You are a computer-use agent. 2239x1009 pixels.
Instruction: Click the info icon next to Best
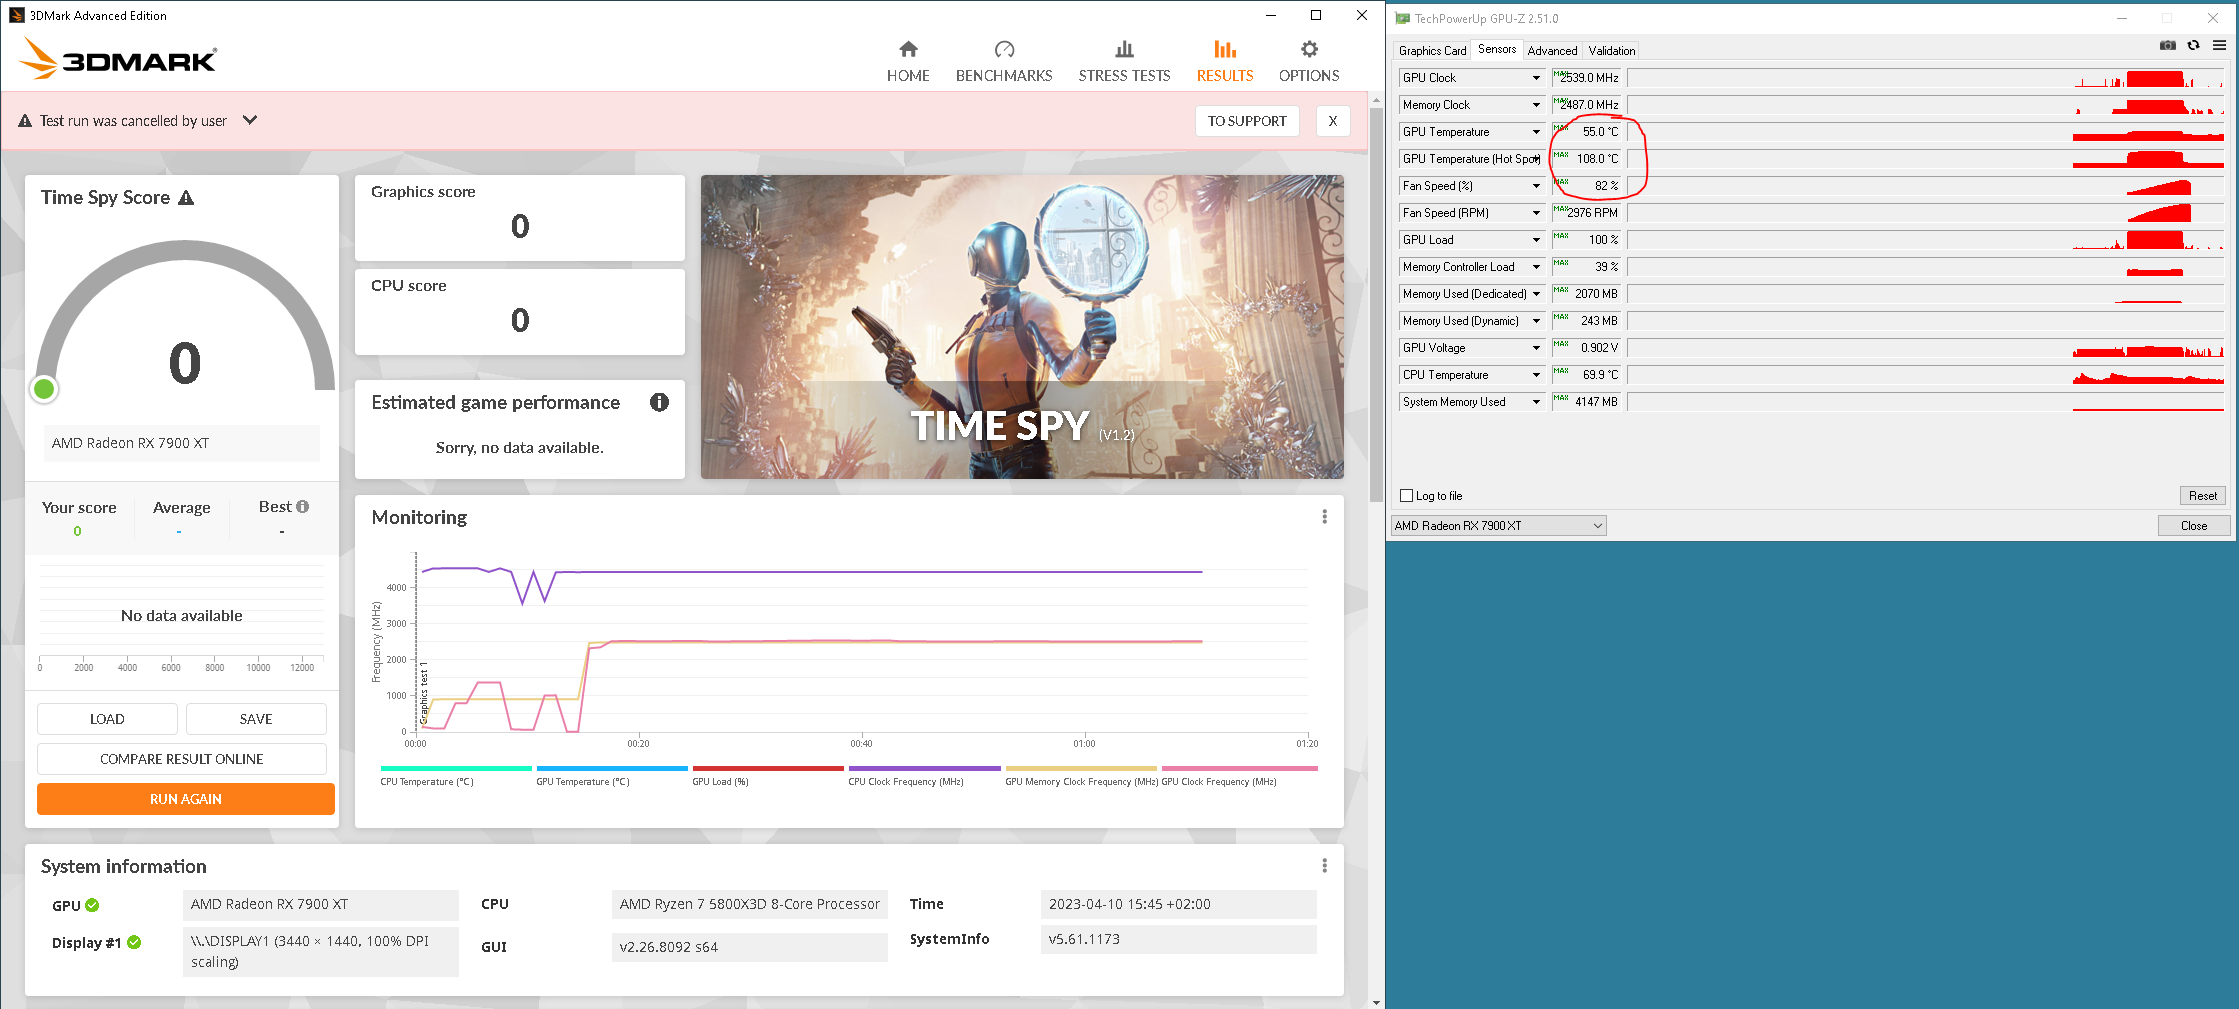(x=303, y=507)
